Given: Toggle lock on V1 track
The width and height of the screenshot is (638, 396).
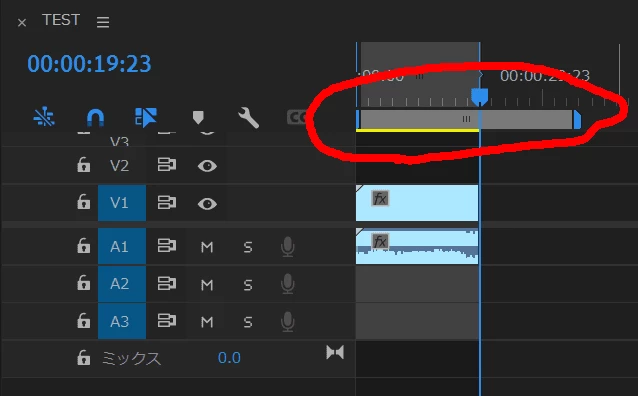Looking at the screenshot, I should point(83,202).
